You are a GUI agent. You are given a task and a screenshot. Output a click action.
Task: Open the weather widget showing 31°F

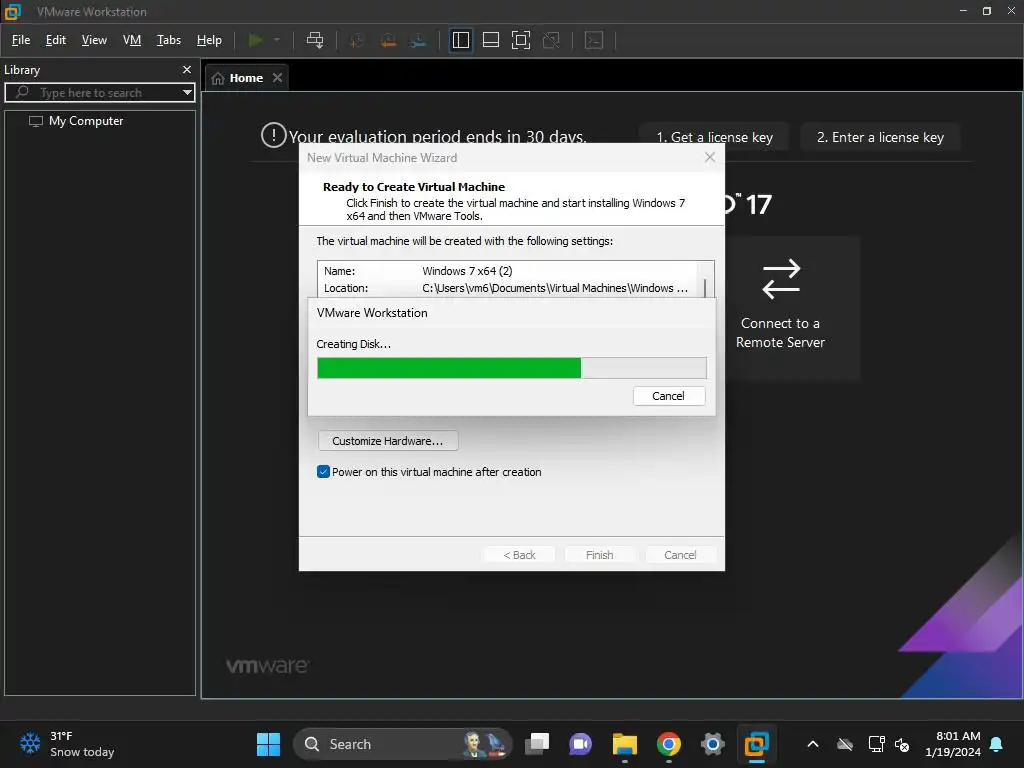tap(67, 744)
